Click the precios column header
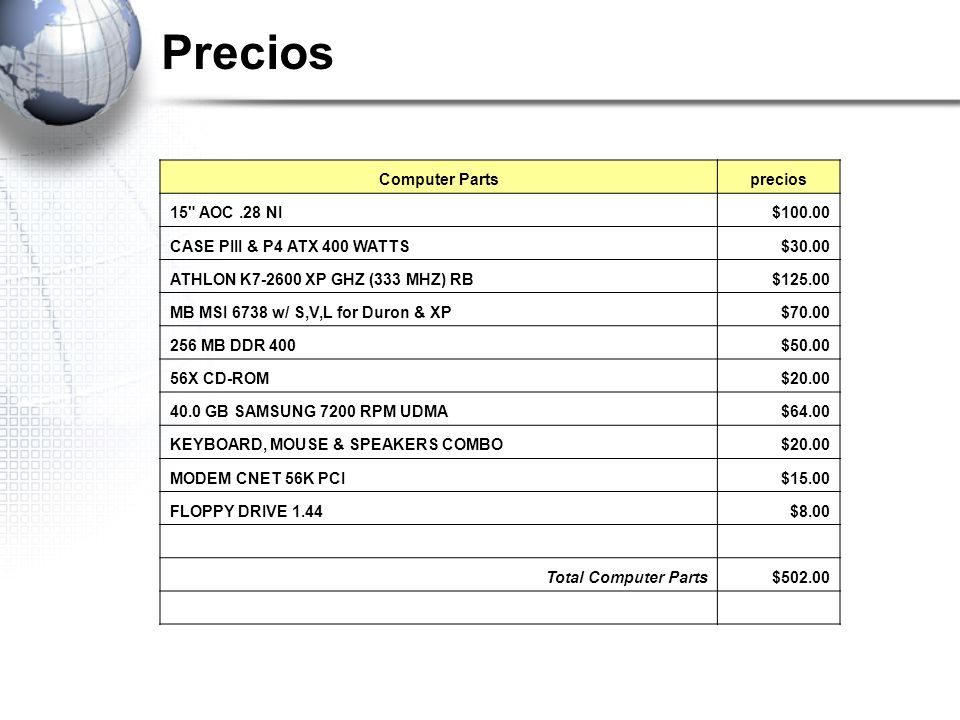 coord(778,178)
